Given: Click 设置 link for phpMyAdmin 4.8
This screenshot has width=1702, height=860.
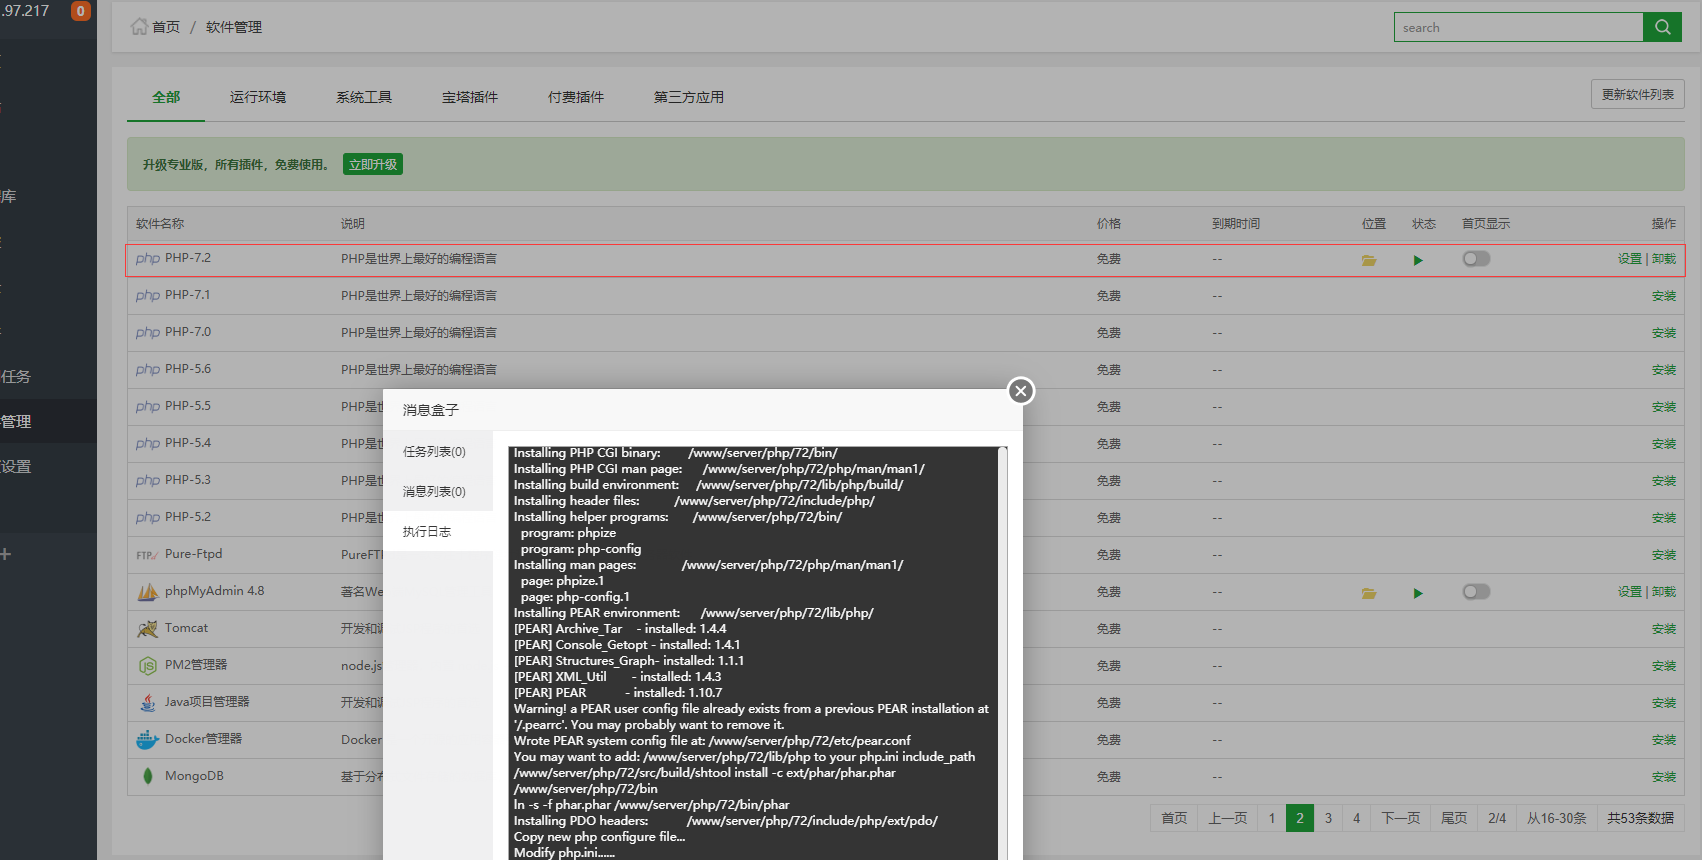Looking at the screenshot, I should pyautogui.click(x=1630, y=592).
